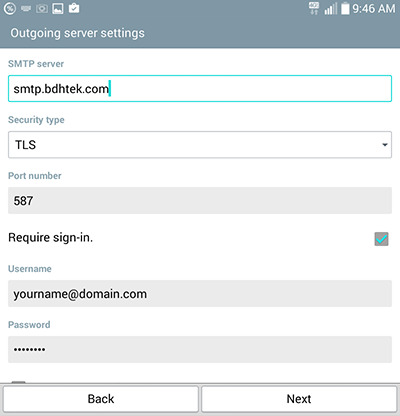Tap the Security type label

36,120
